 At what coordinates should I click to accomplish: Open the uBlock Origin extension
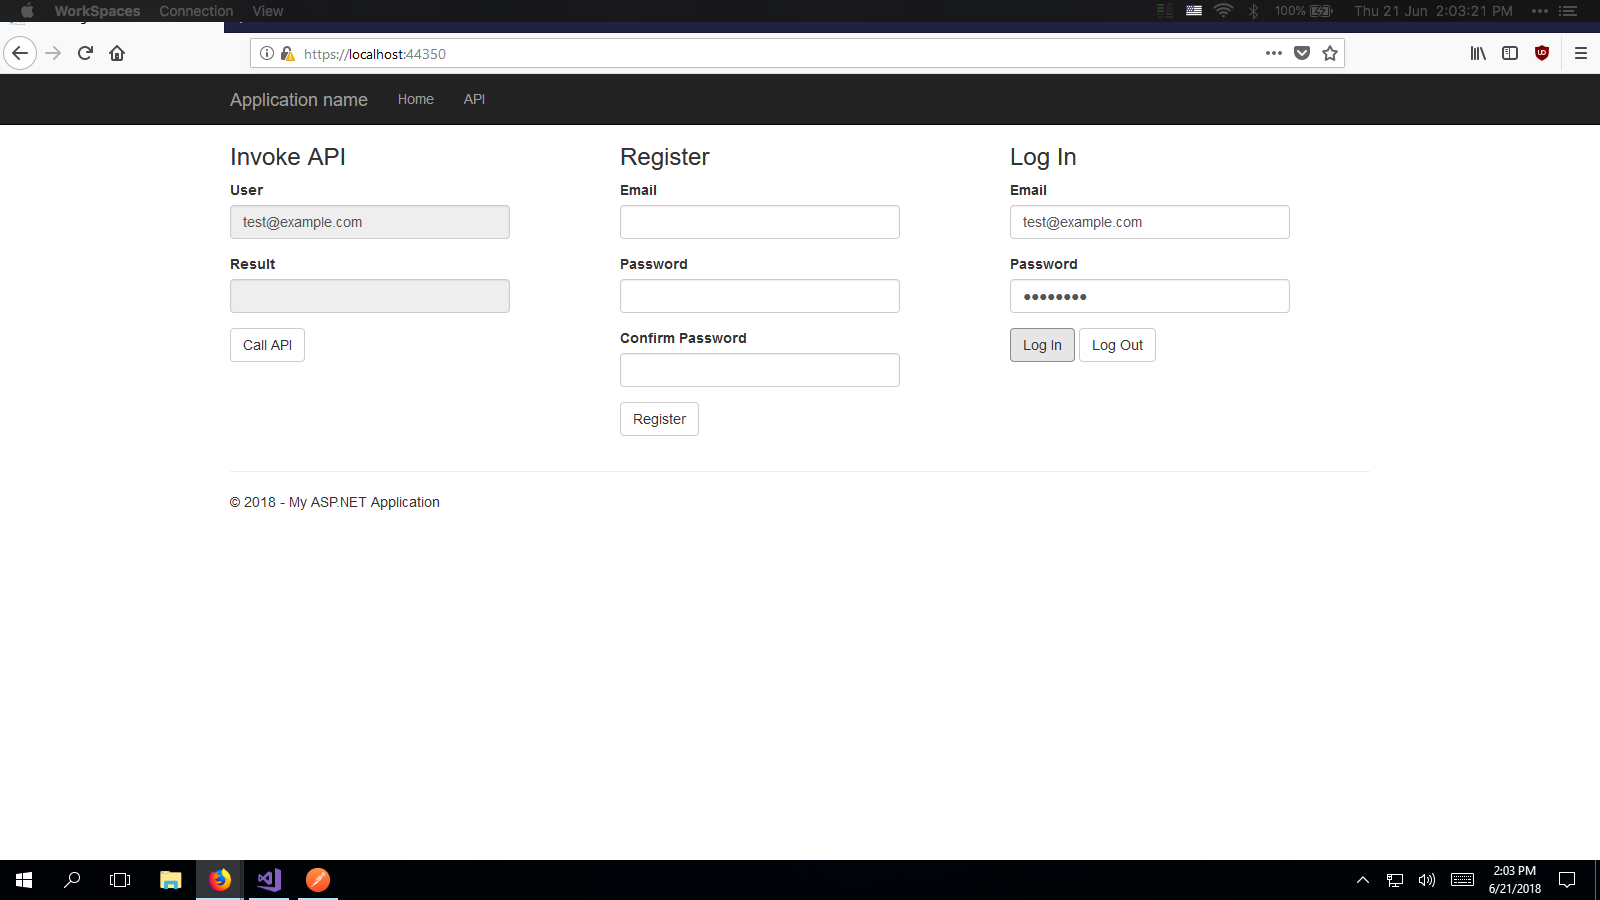pos(1541,53)
